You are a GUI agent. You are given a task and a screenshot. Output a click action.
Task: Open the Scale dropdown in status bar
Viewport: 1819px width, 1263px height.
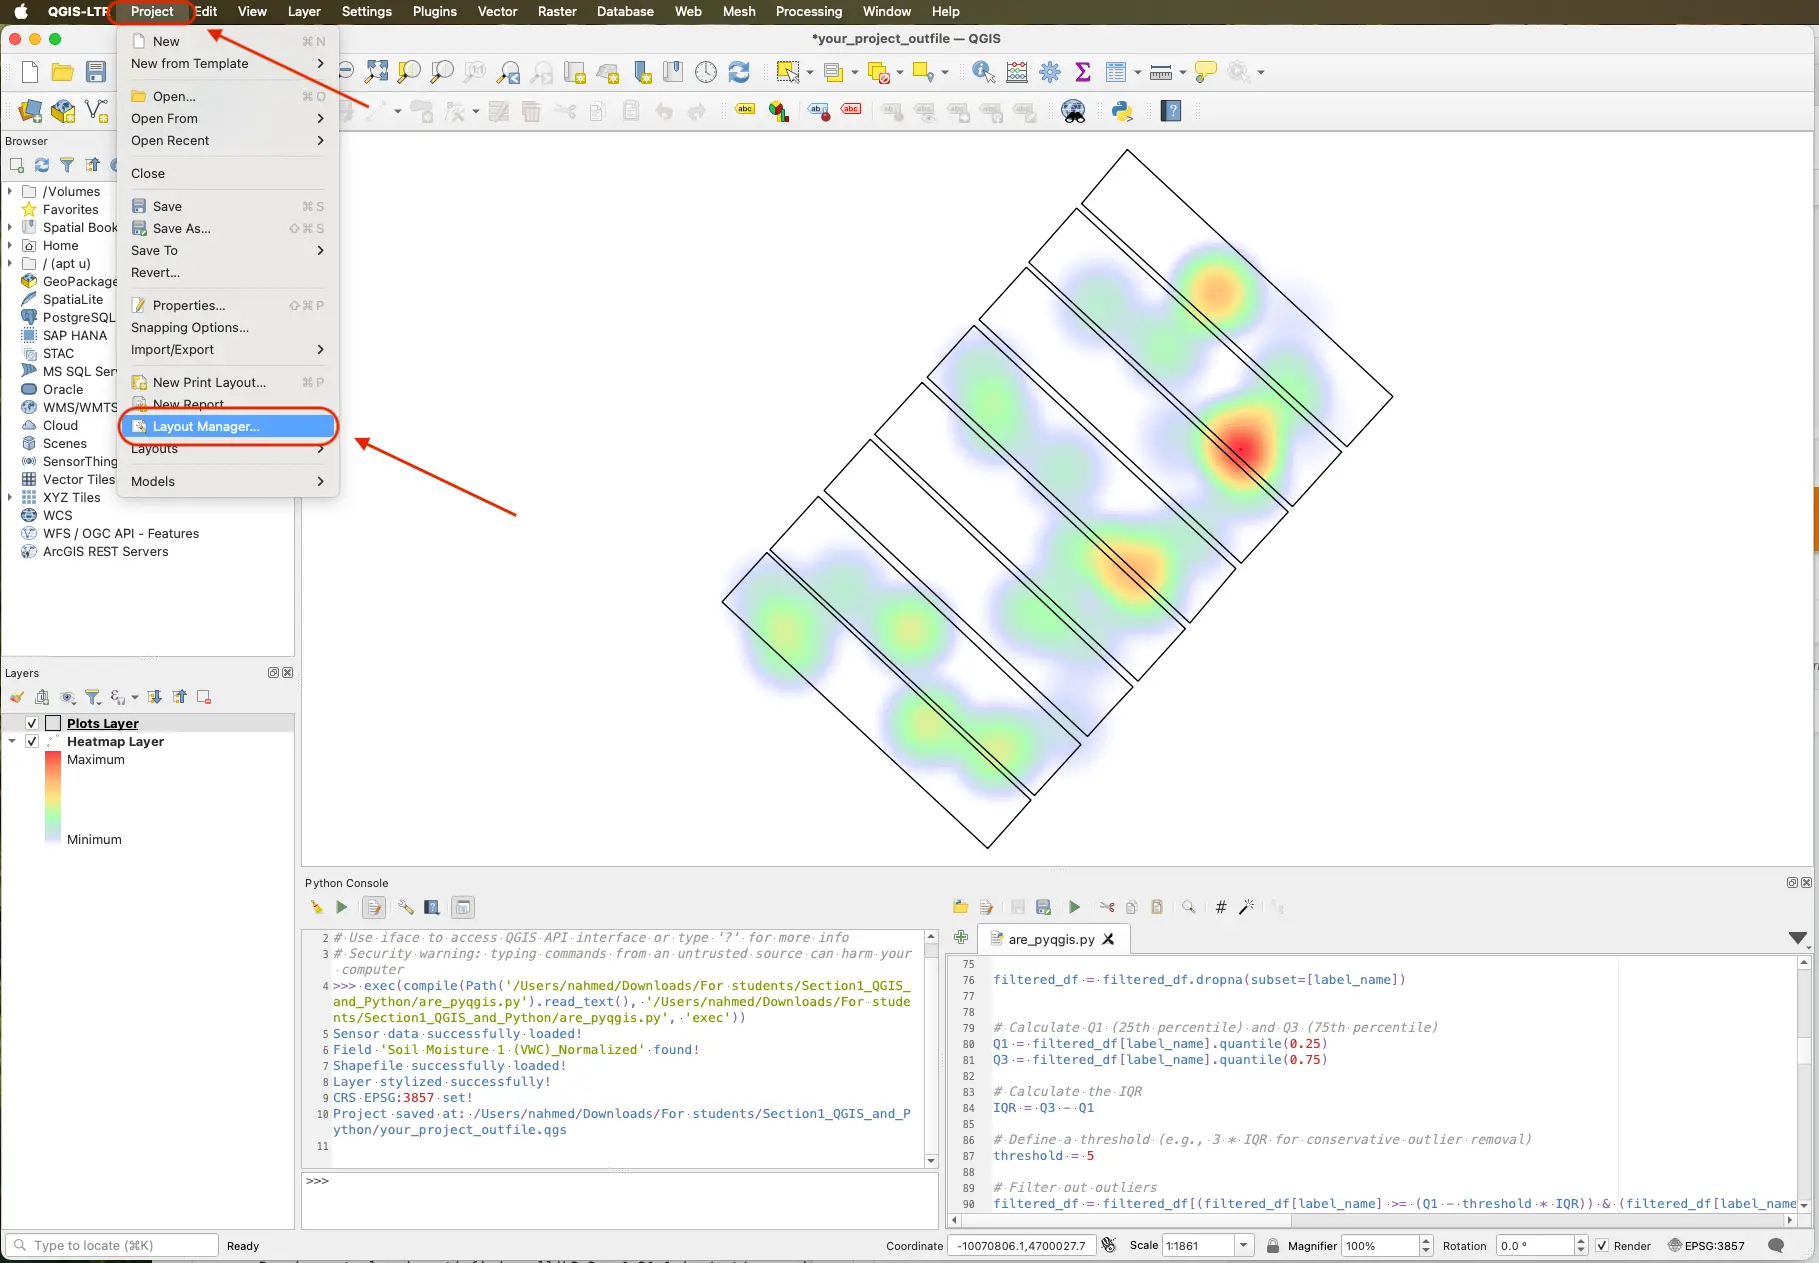(1244, 1245)
